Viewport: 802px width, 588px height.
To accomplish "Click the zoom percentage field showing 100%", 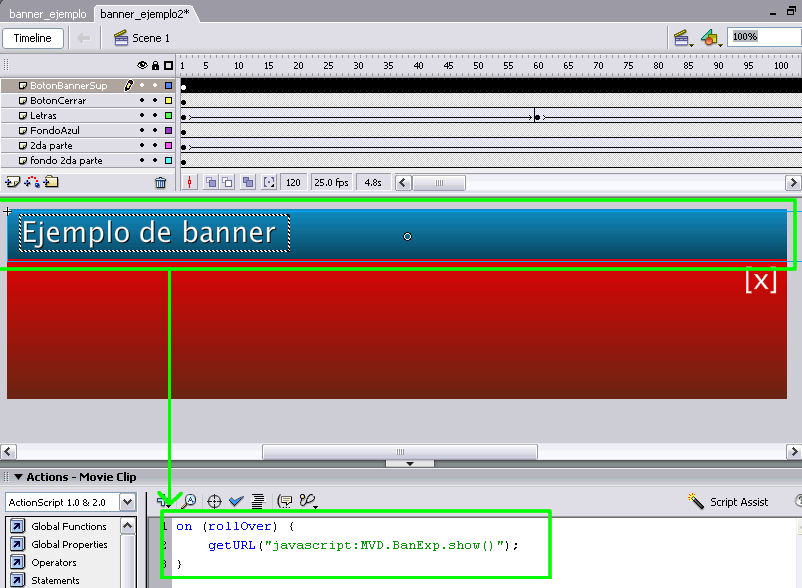I will pos(763,37).
